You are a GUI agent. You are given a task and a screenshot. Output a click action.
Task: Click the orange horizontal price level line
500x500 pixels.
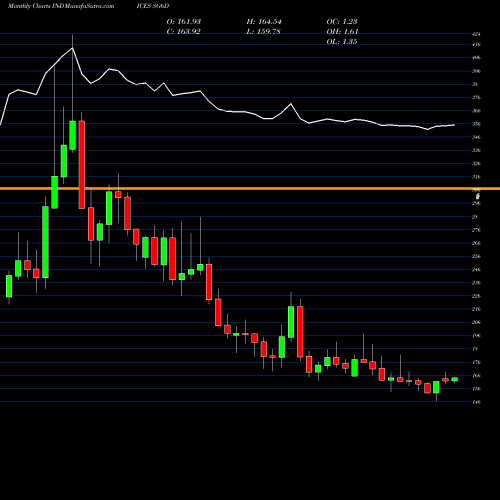(x=250, y=189)
